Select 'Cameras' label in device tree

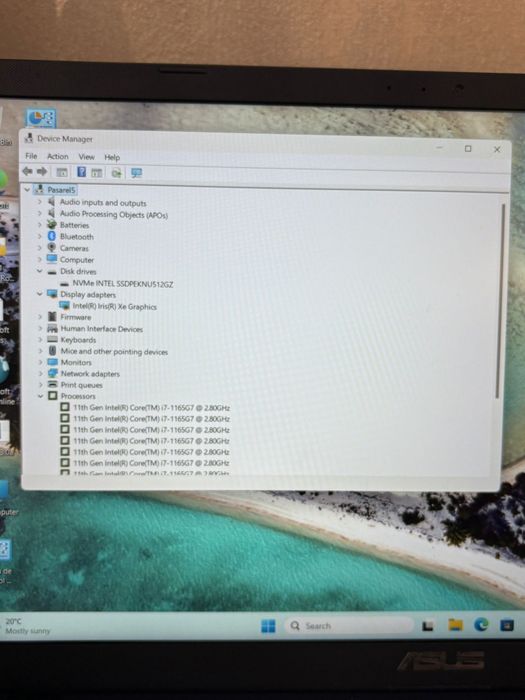74,248
